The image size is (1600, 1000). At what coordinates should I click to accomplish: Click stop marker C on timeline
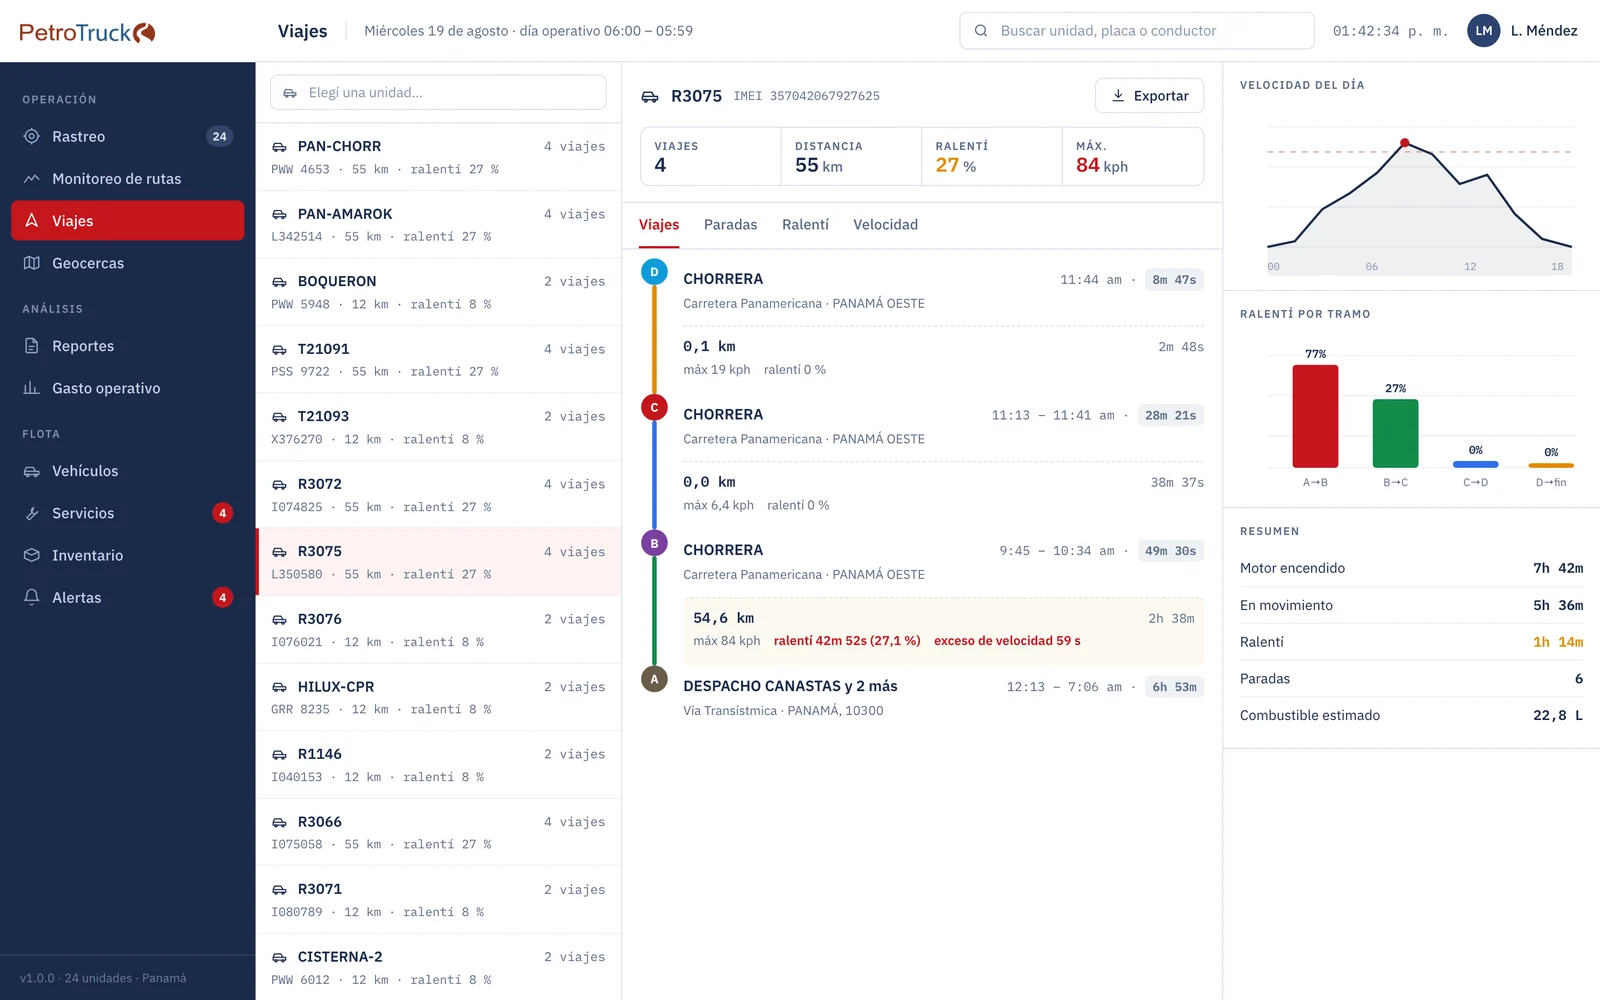[654, 407]
